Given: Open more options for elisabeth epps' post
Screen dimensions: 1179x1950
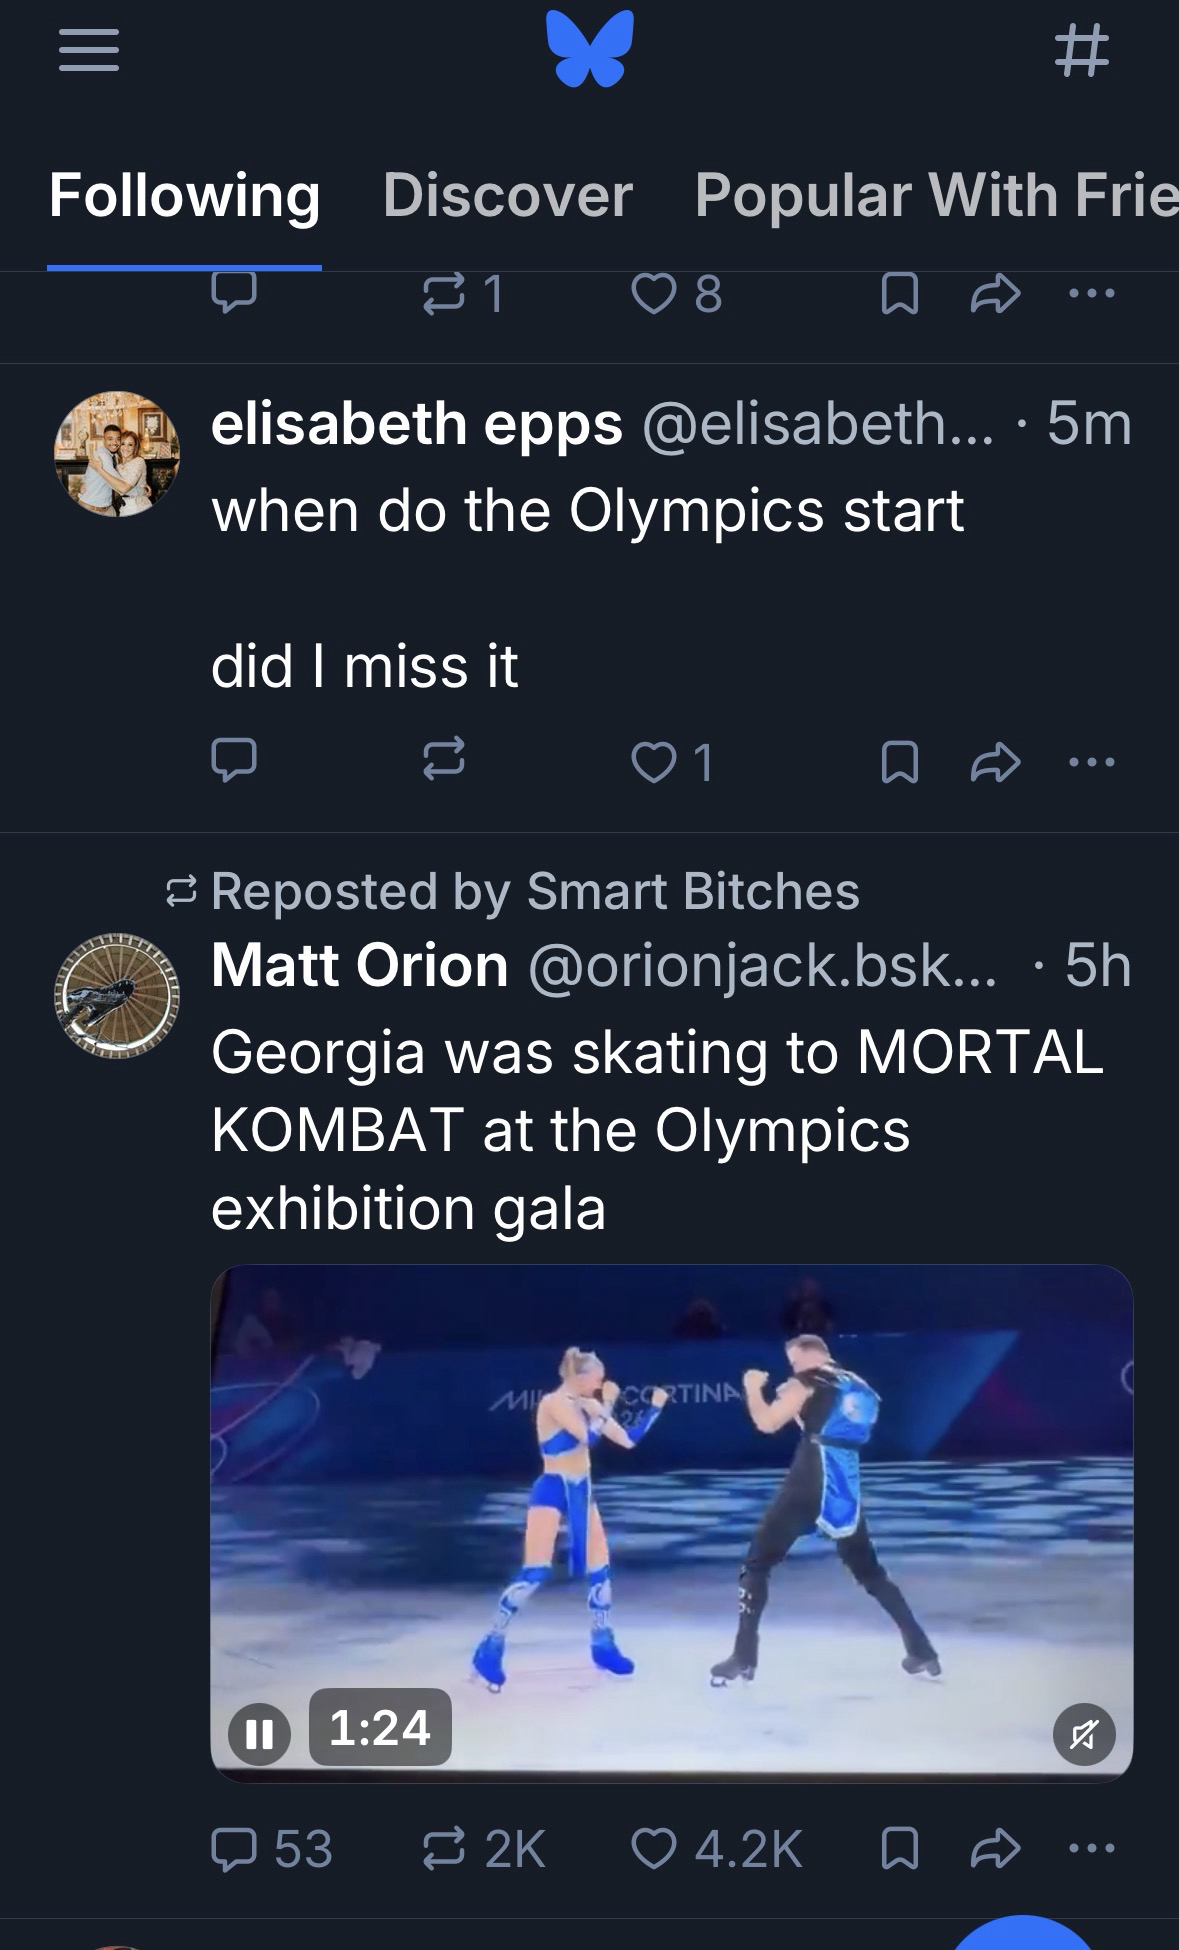Looking at the screenshot, I should (x=1090, y=762).
